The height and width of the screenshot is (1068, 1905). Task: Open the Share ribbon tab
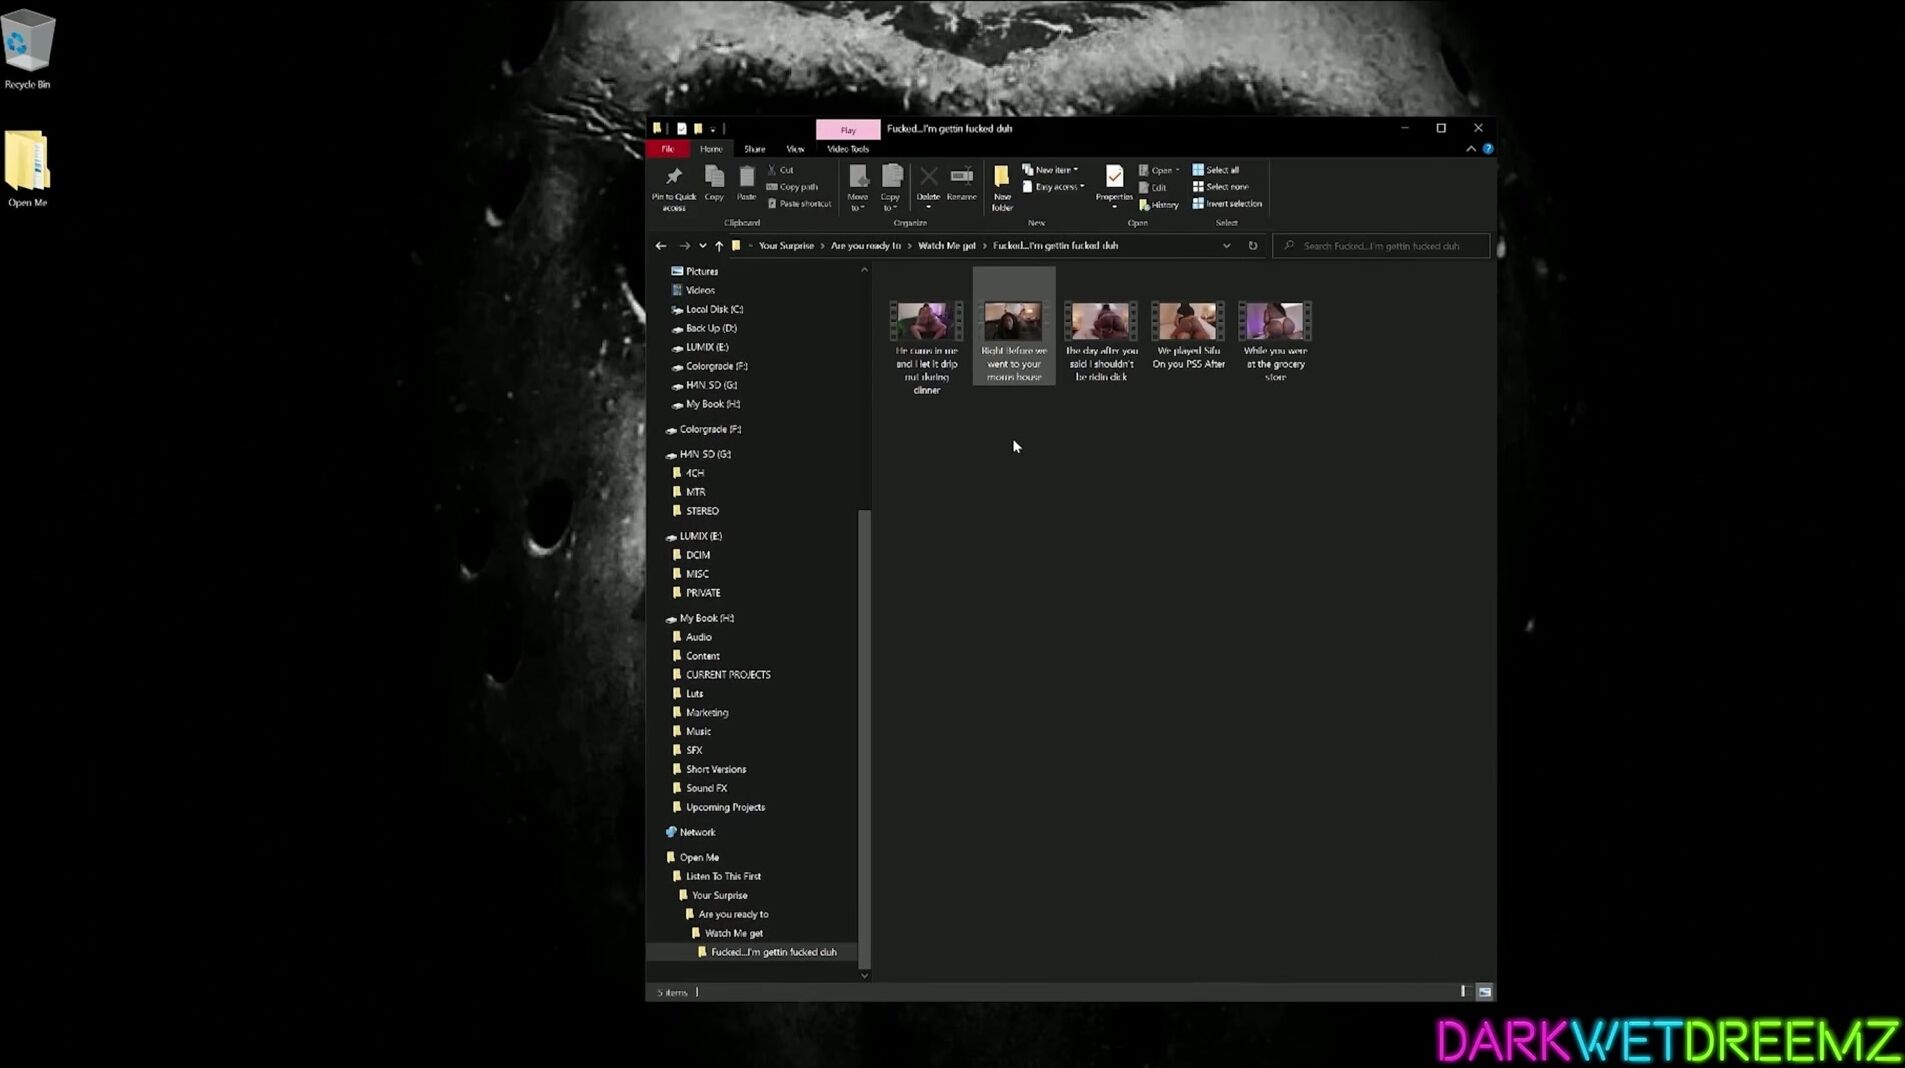point(754,149)
